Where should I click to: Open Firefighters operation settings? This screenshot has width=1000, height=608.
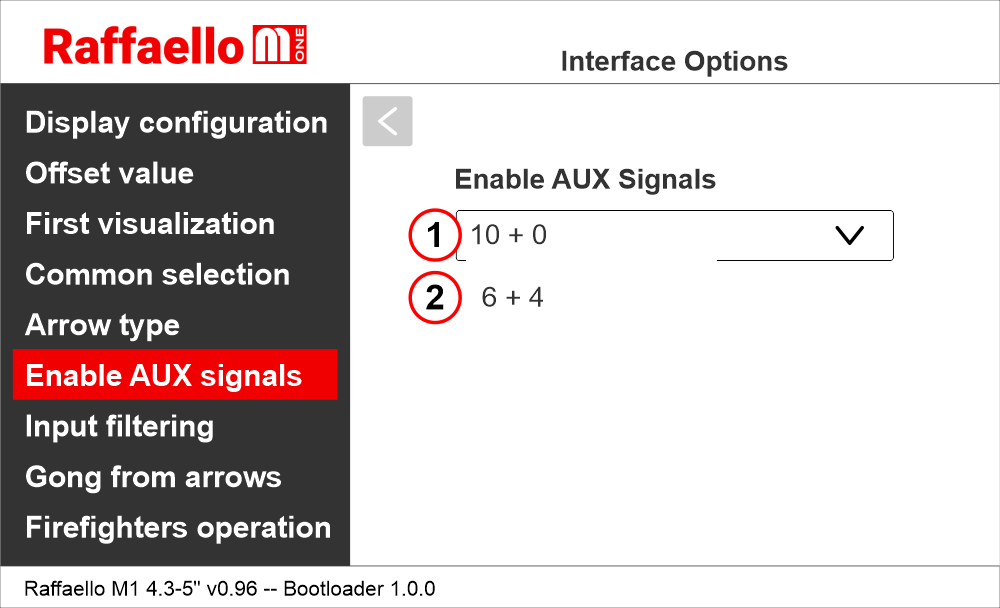[178, 528]
